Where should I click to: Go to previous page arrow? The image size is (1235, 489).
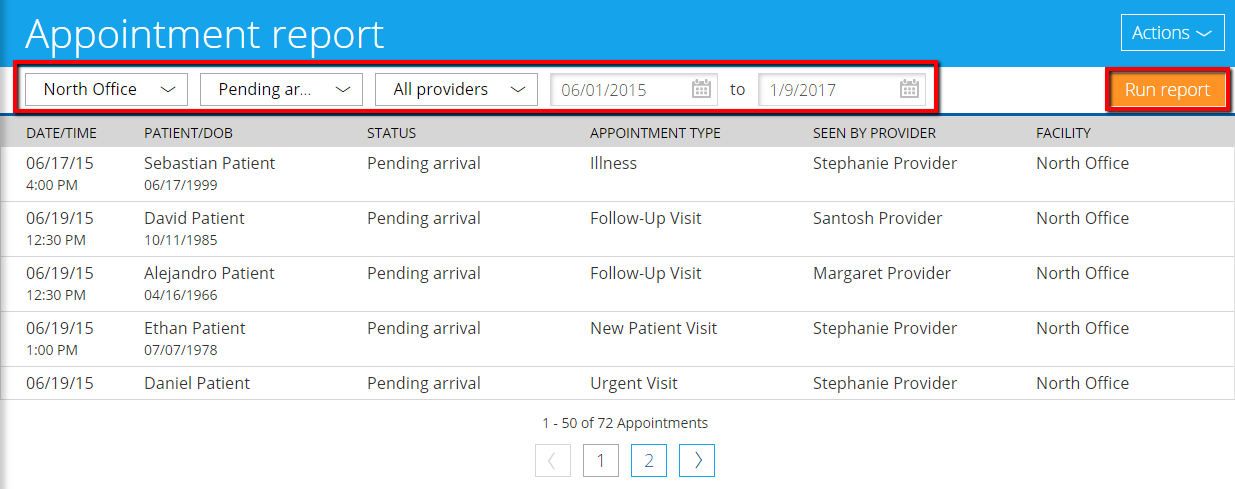coord(553,460)
